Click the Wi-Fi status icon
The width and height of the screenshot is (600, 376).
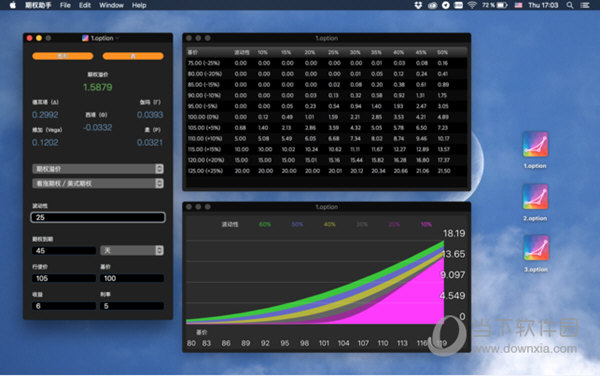tap(472, 5)
